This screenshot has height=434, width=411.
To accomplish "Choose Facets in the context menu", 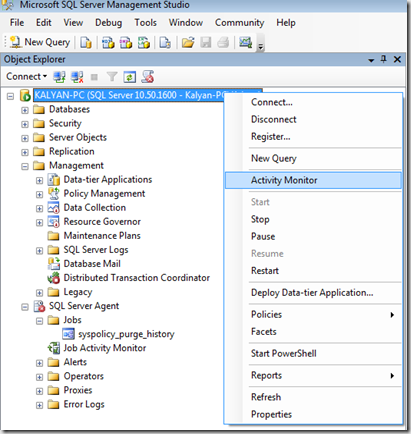I will [313, 332].
